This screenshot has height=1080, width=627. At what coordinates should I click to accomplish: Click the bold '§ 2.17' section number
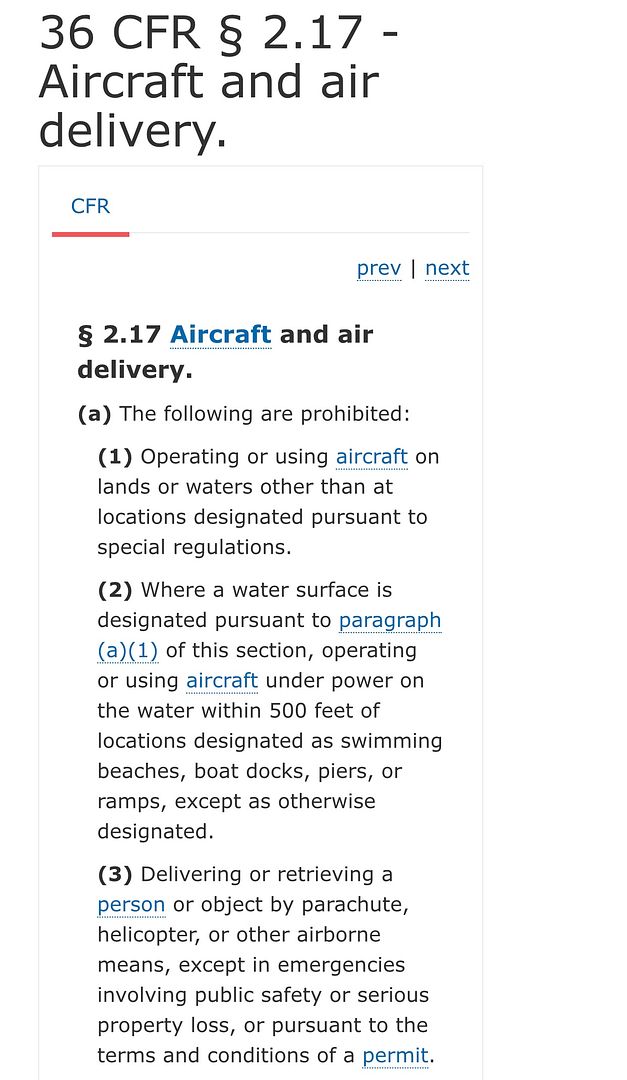(x=119, y=334)
